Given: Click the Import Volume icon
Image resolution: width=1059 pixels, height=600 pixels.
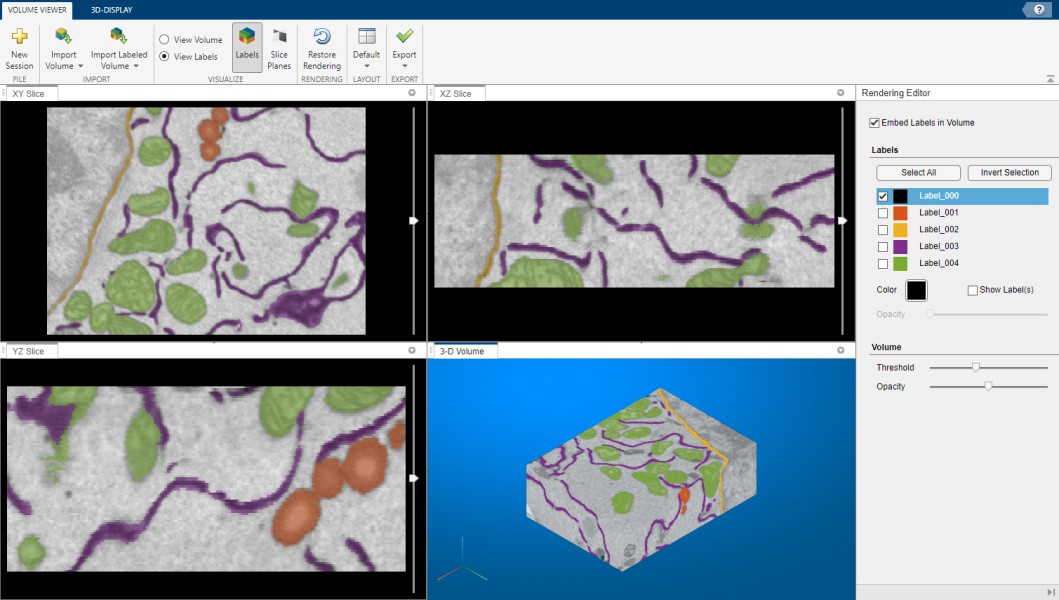Looking at the screenshot, I should (x=63, y=37).
